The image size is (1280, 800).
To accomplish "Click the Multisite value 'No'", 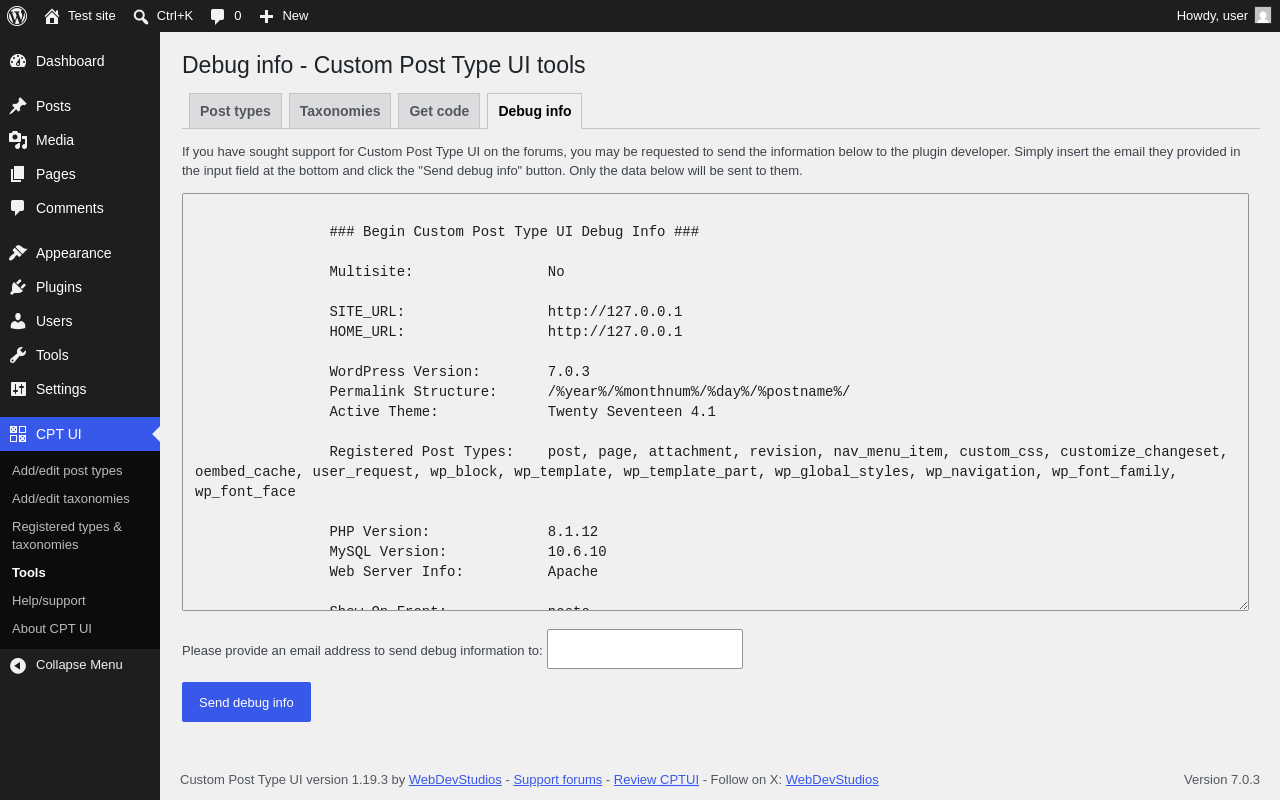I will [556, 272].
